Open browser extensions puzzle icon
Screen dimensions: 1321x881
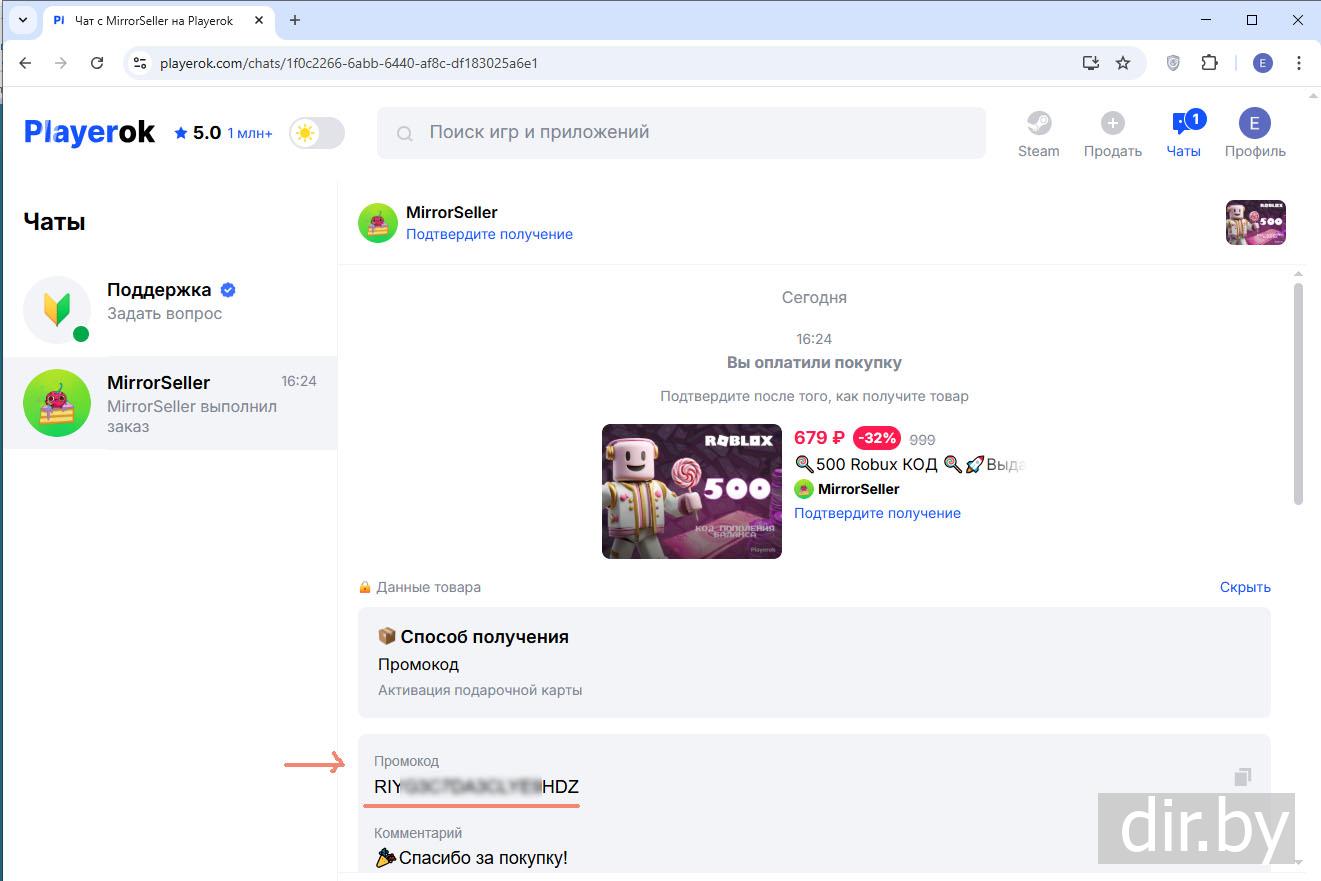[x=1209, y=63]
